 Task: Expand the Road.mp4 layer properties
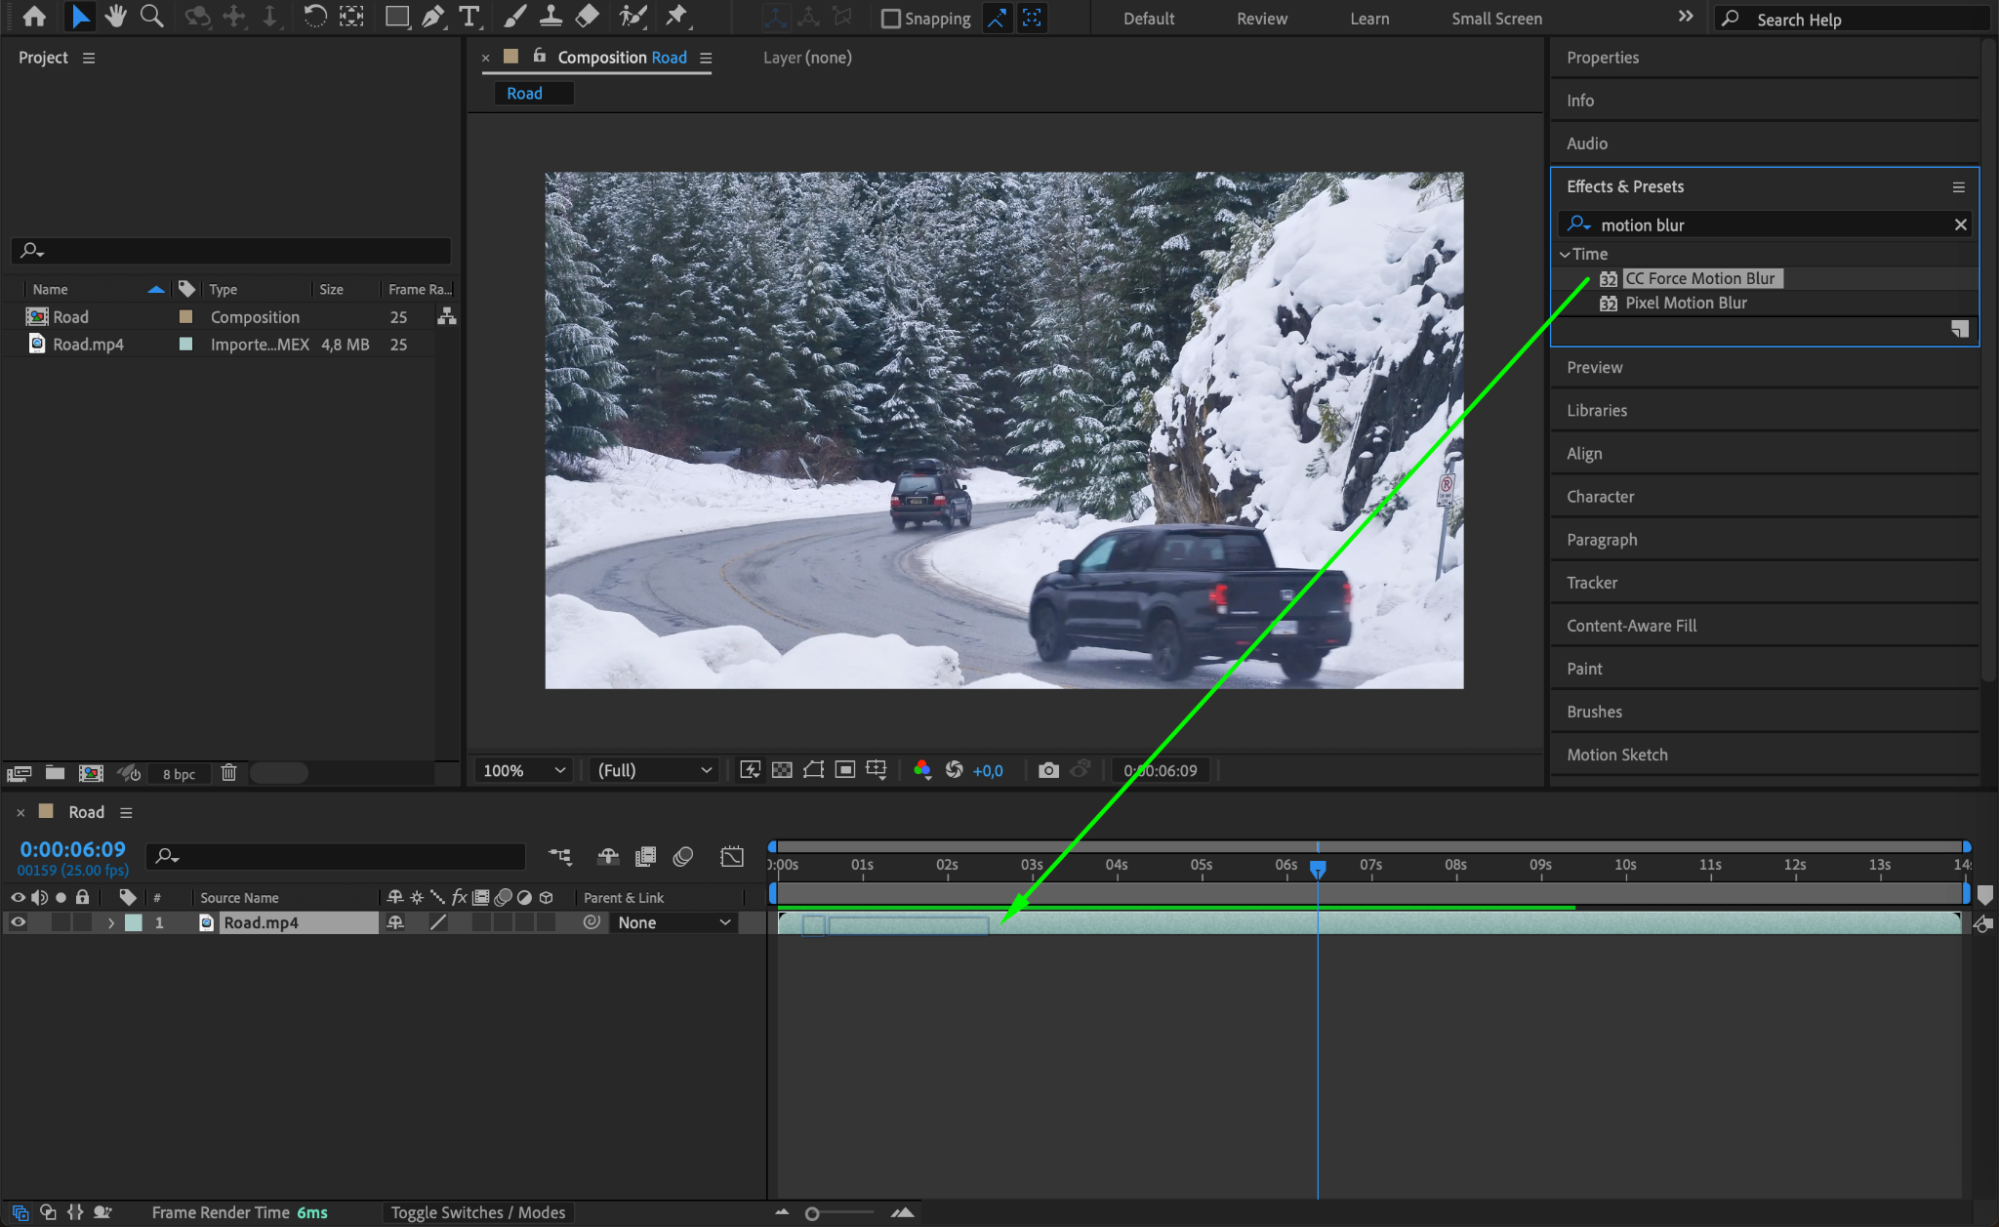[x=111, y=923]
